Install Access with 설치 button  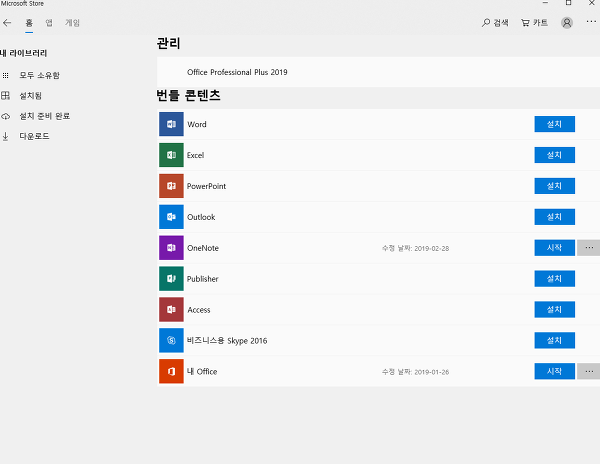(554, 309)
